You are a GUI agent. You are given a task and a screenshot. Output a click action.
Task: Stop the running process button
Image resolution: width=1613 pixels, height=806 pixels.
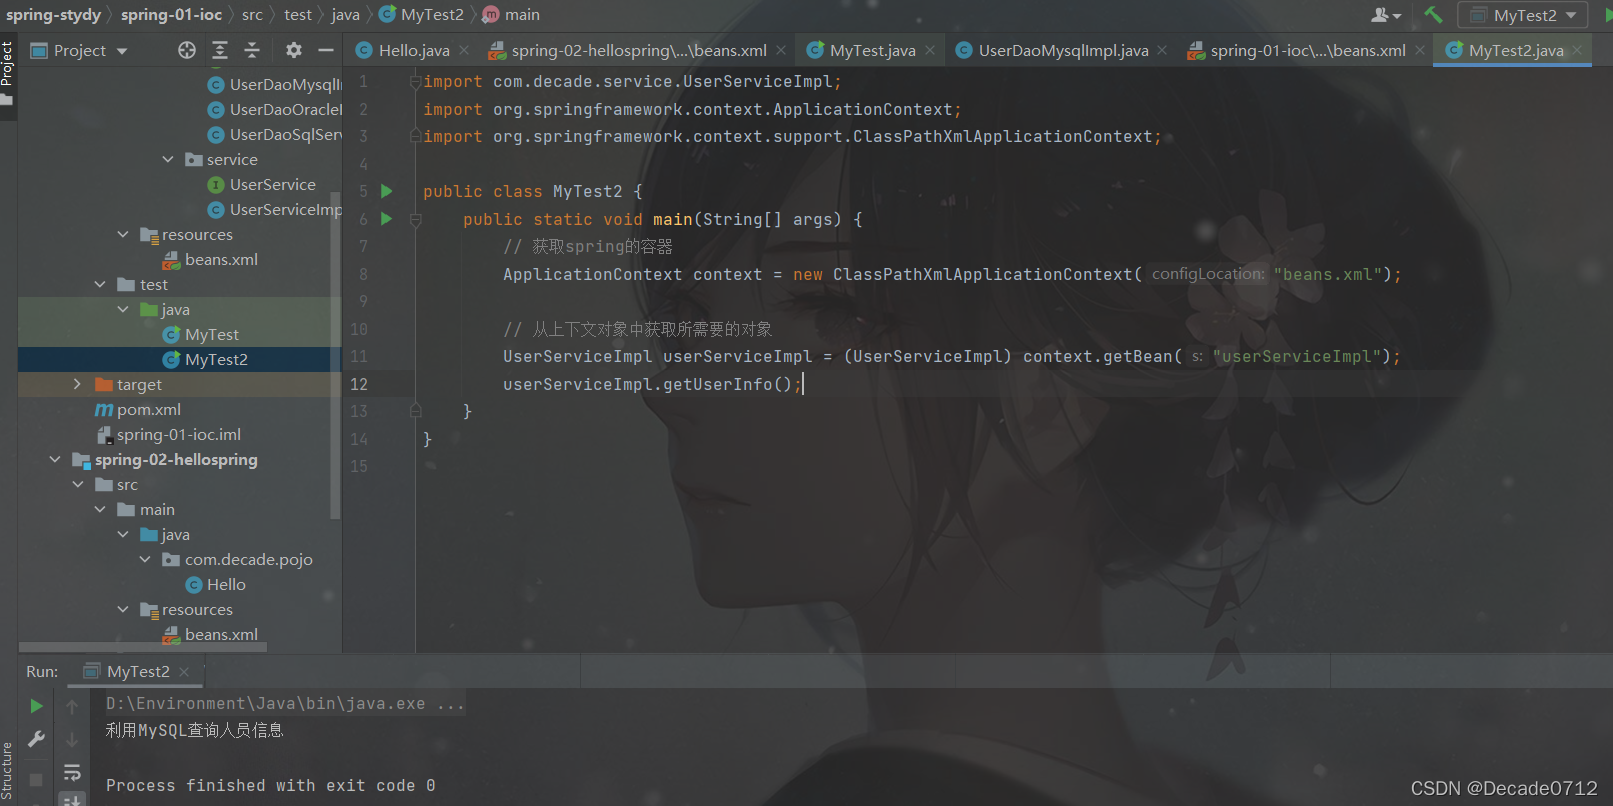36,779
